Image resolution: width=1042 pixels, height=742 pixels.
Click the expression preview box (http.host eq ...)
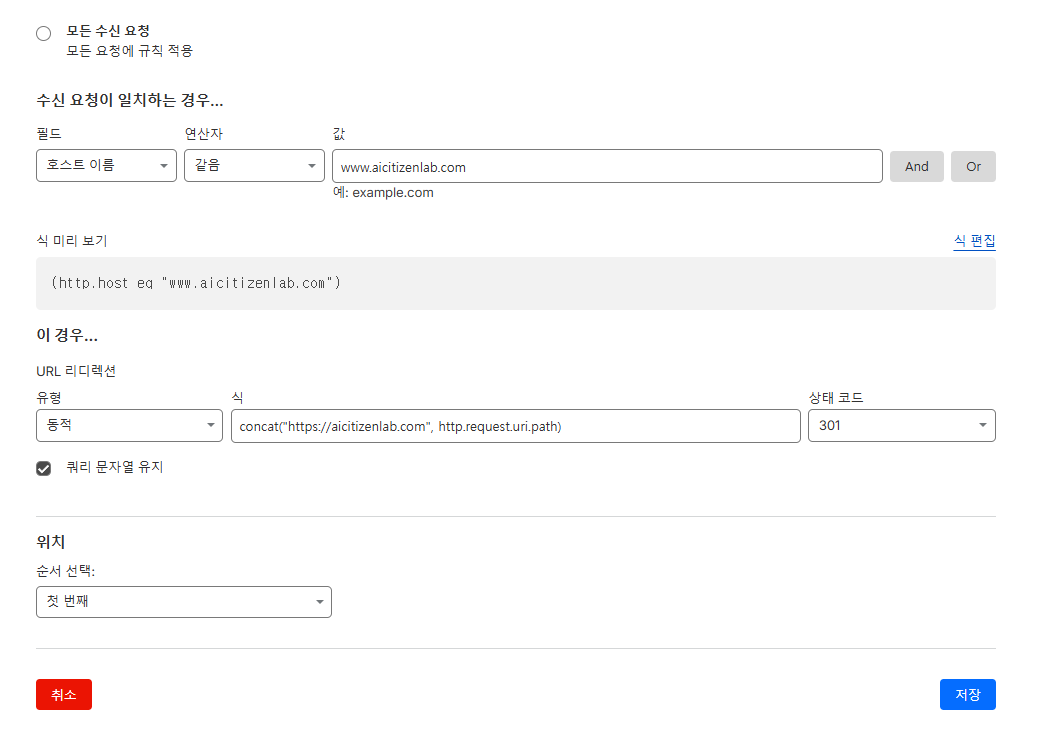click(516, 284)
